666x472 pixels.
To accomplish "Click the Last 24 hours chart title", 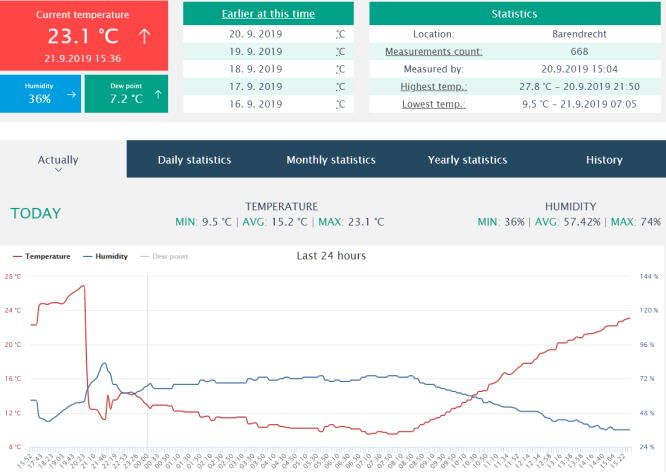I will coord(331,256).
